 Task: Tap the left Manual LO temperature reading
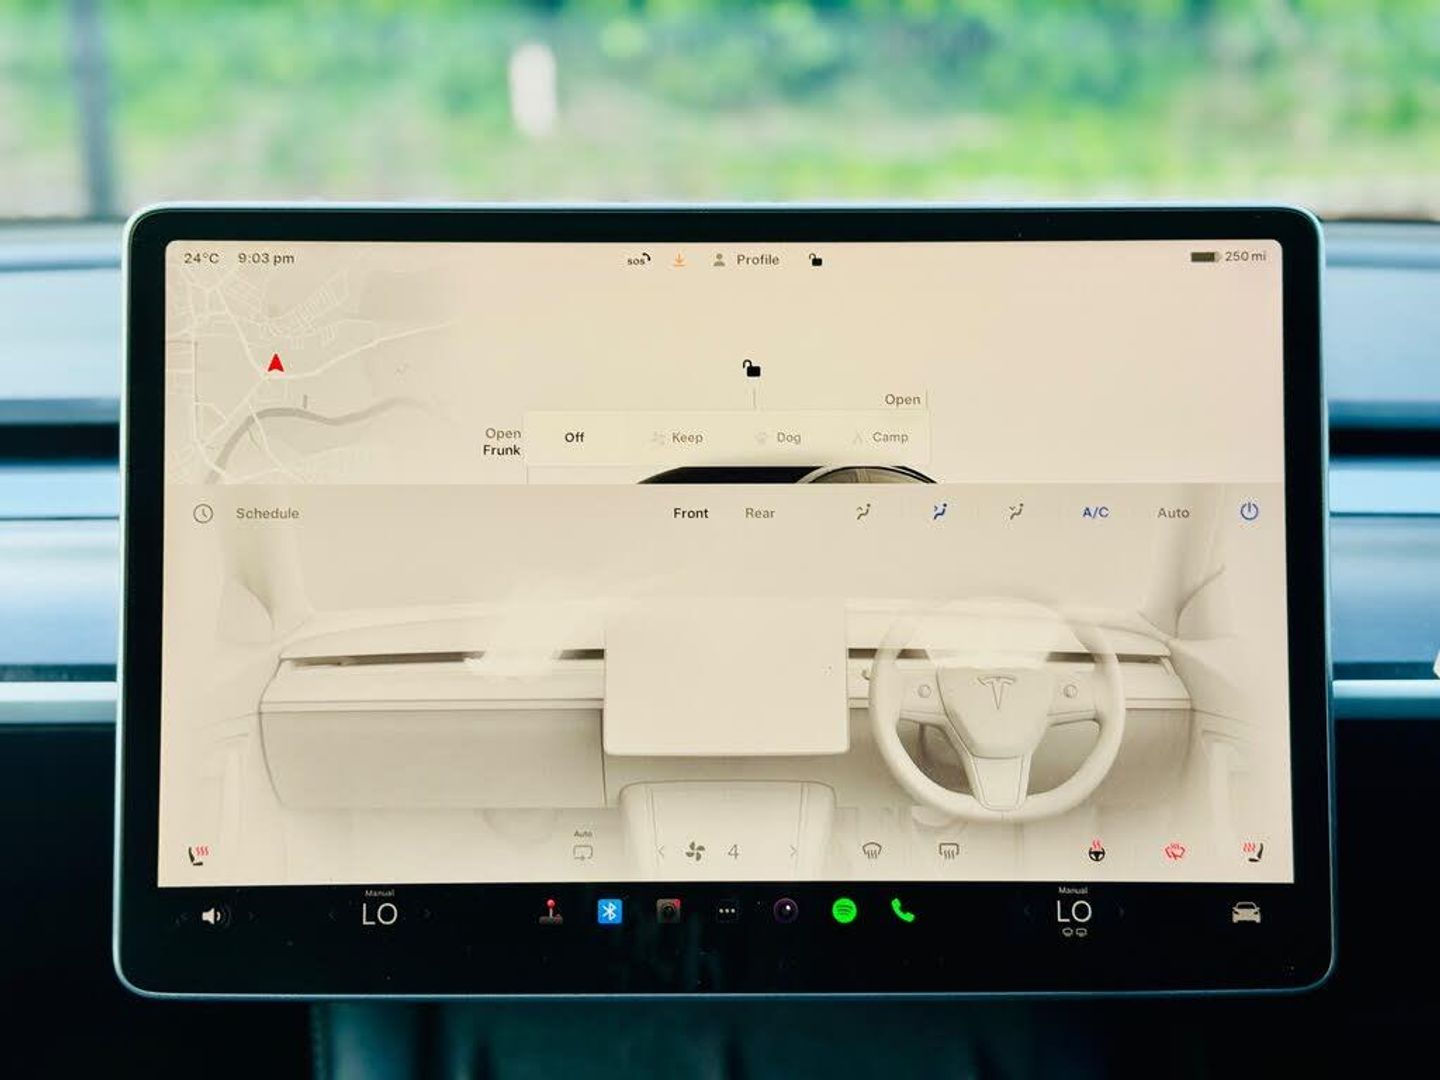pyautogui.click(x=379, y=909)
